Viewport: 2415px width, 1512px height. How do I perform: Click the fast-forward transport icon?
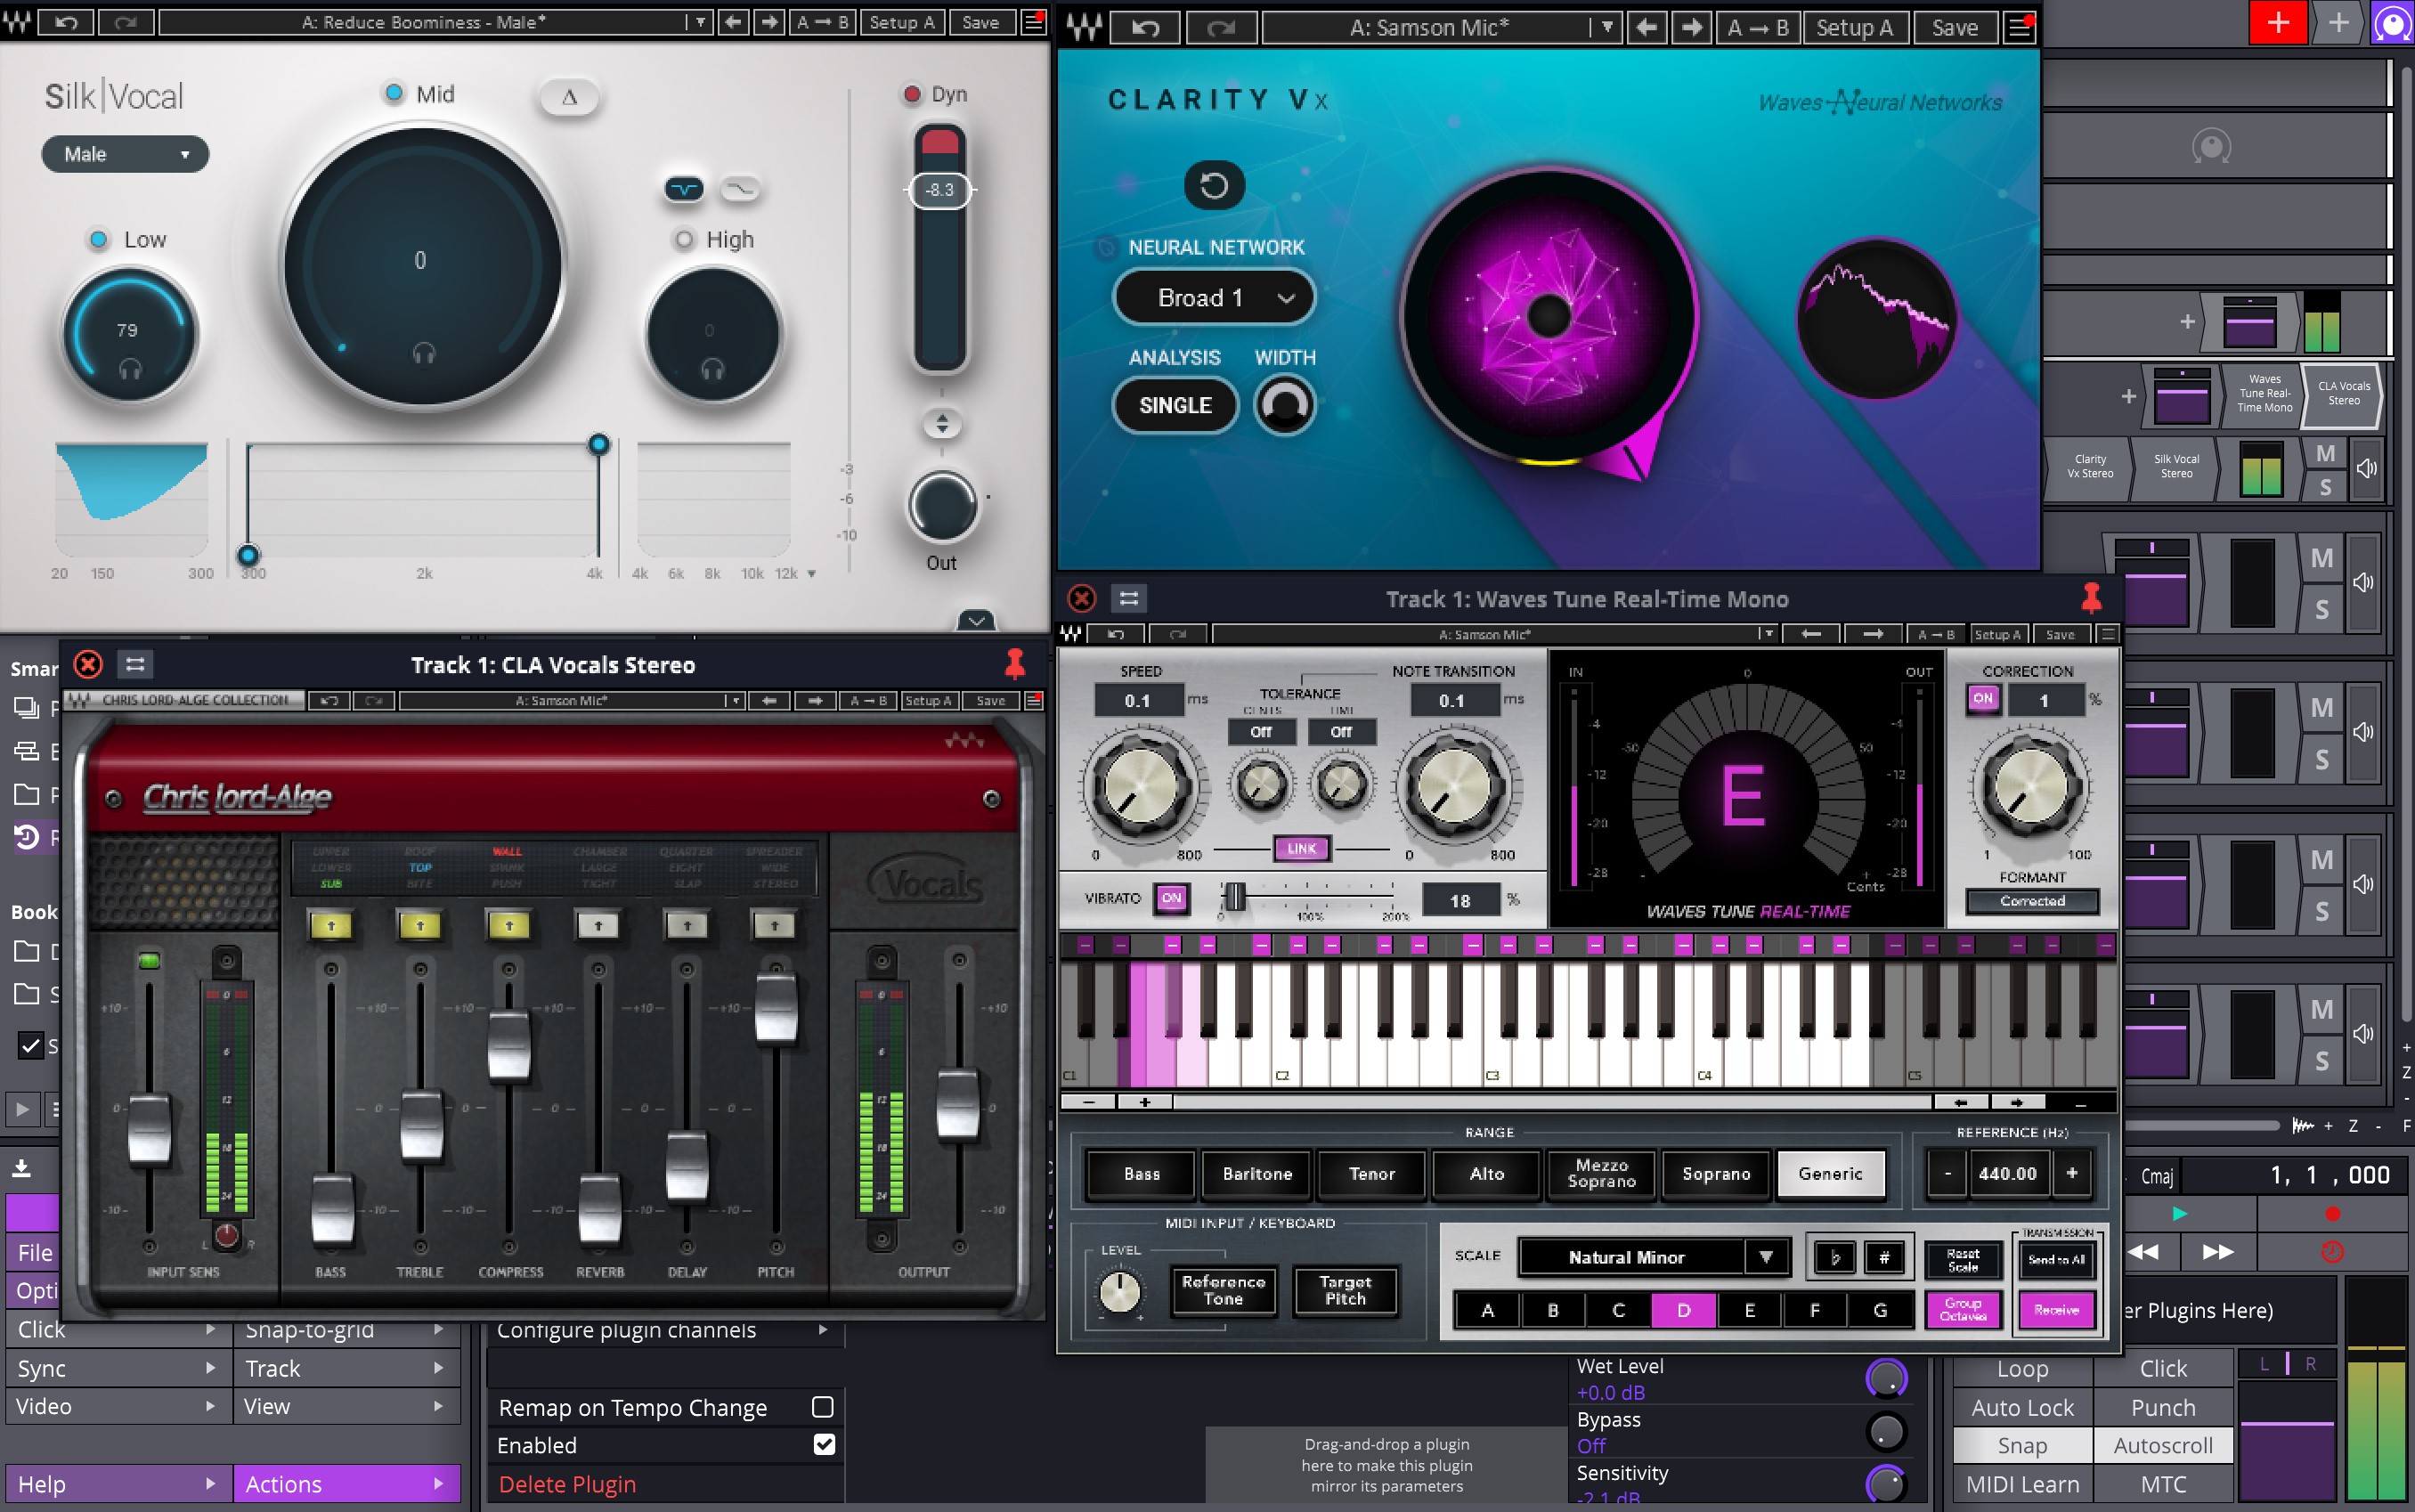pos(2218,1251)
